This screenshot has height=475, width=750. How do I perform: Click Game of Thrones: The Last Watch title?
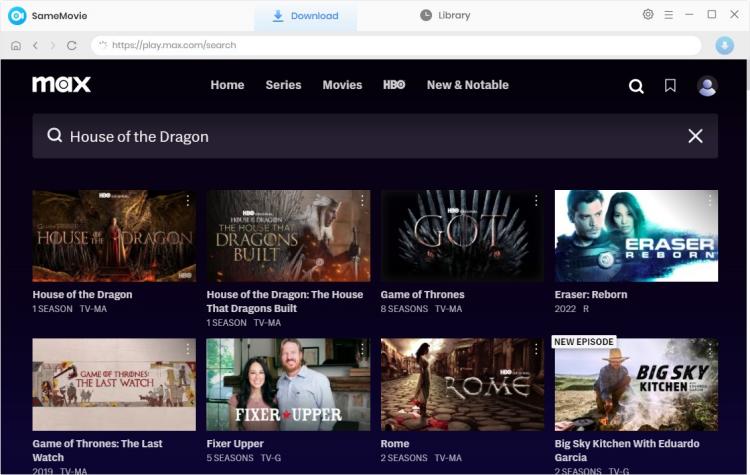point(97,450)
